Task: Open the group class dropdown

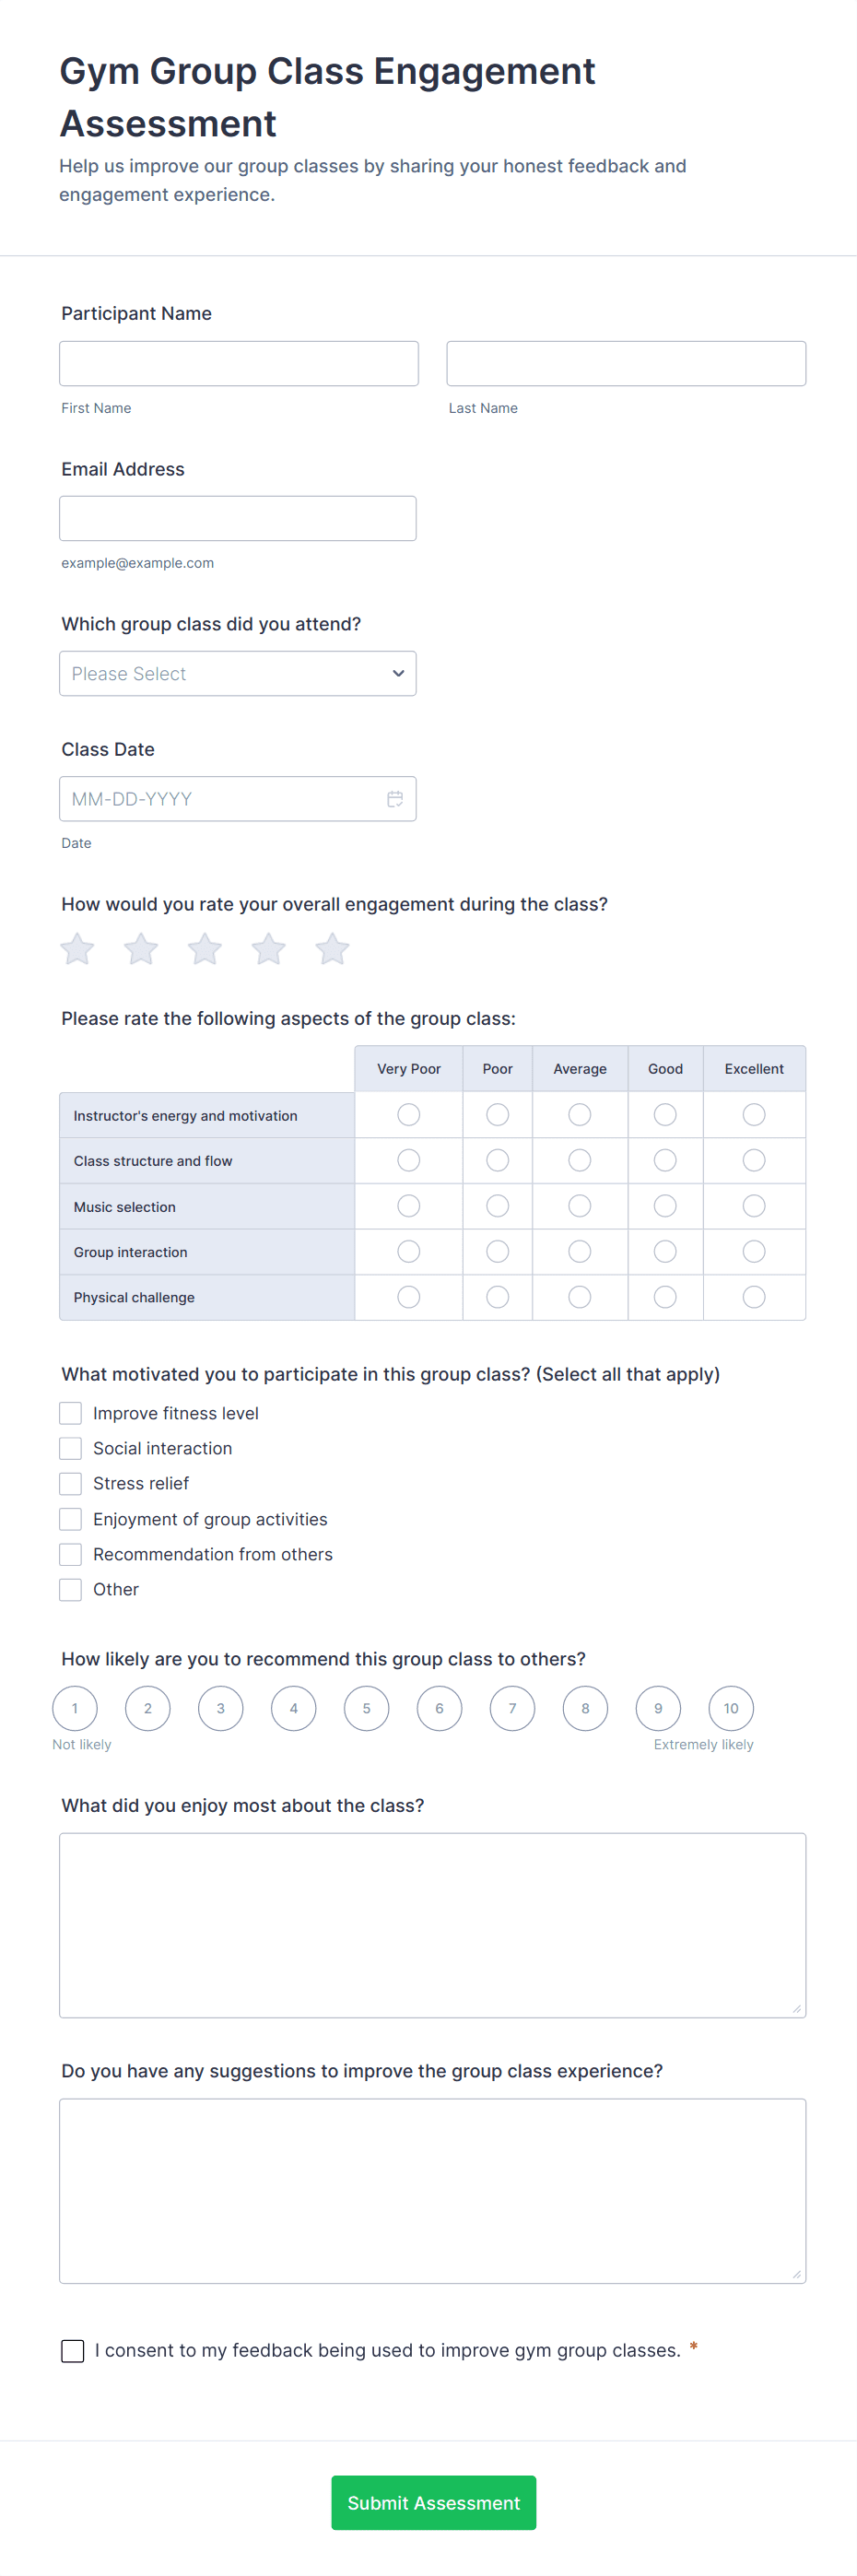Action: click(x=238, y=674)
